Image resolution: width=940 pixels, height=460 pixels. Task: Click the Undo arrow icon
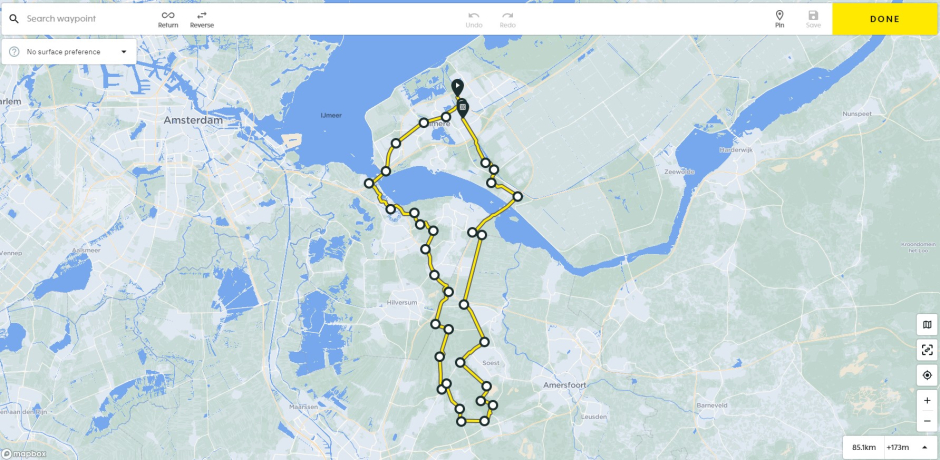[x=474, y=15]
